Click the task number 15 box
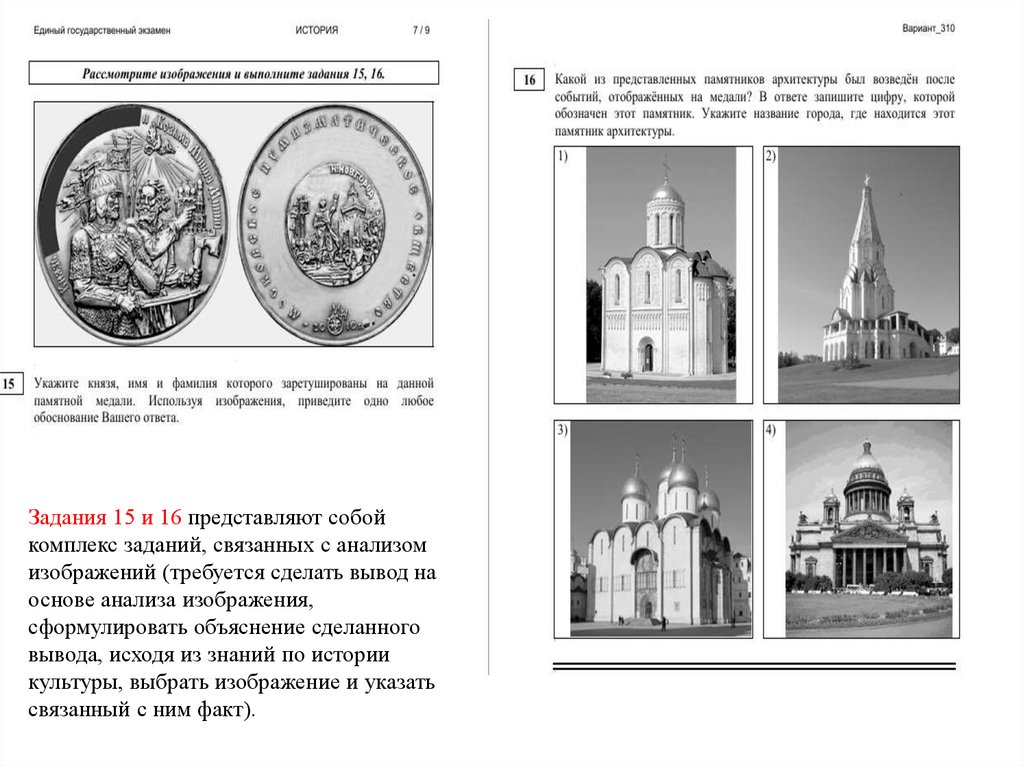1024x767 pixels. pyautogui.click(x=10, y=384)
